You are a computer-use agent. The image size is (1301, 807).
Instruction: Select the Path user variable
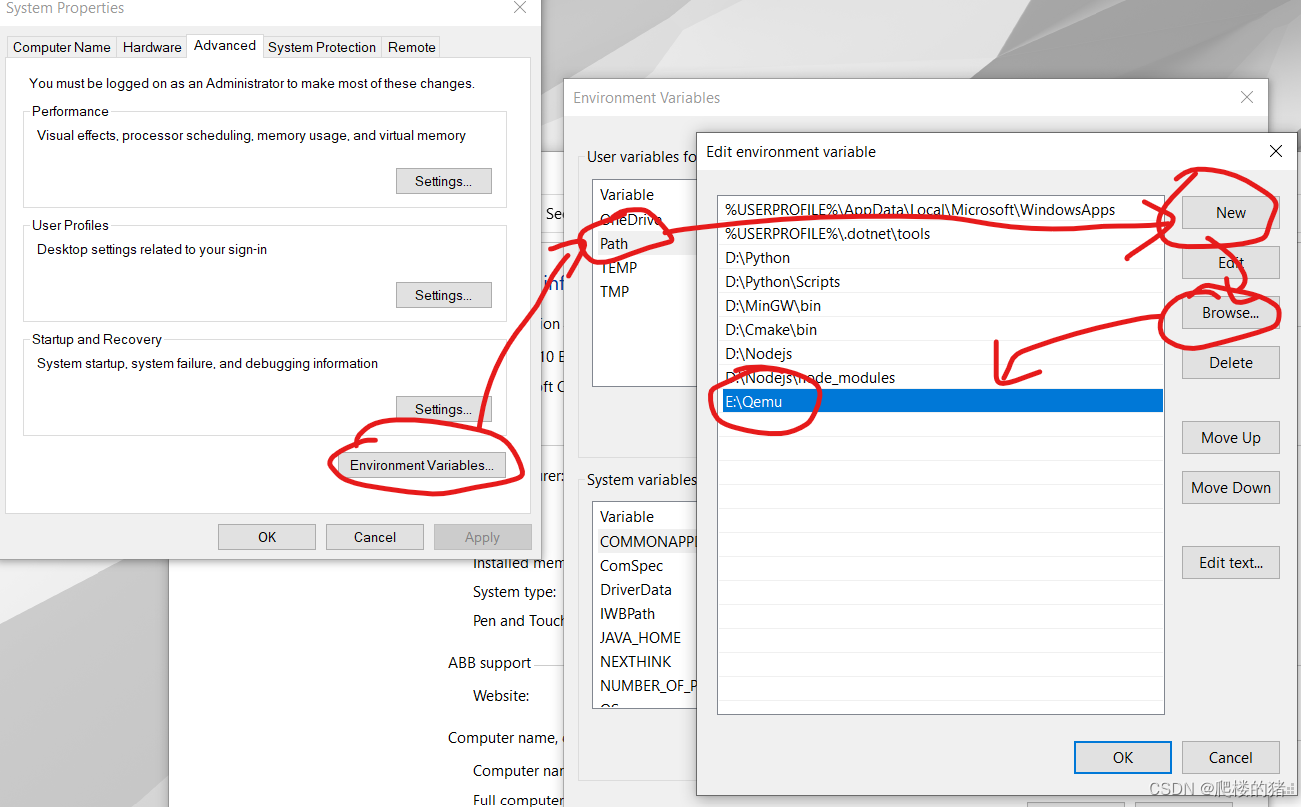pyautogui.click(x=644, y=243)
